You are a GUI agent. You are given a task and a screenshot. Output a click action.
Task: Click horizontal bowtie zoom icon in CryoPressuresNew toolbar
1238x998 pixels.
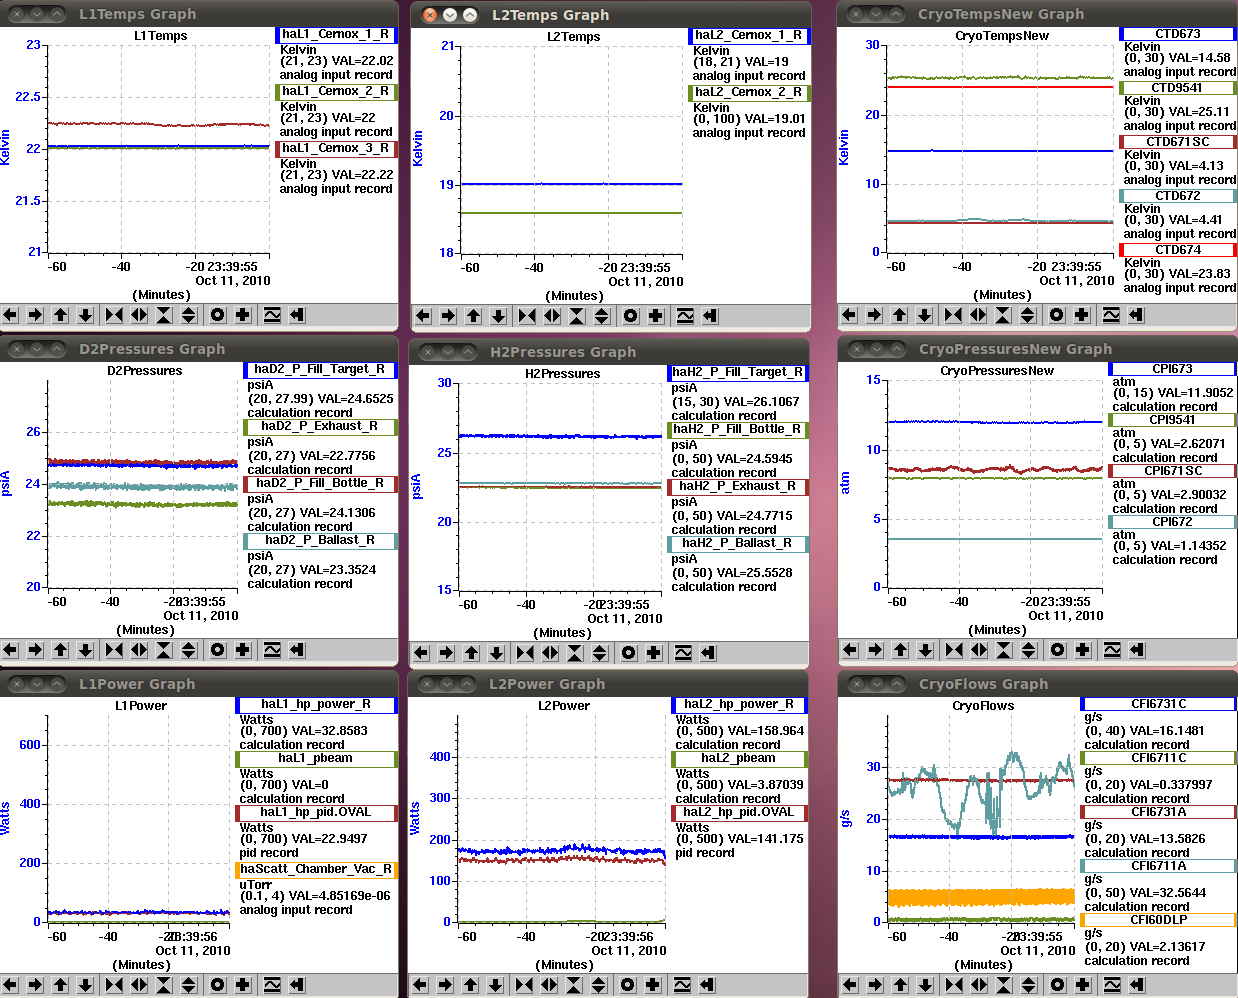954,650
